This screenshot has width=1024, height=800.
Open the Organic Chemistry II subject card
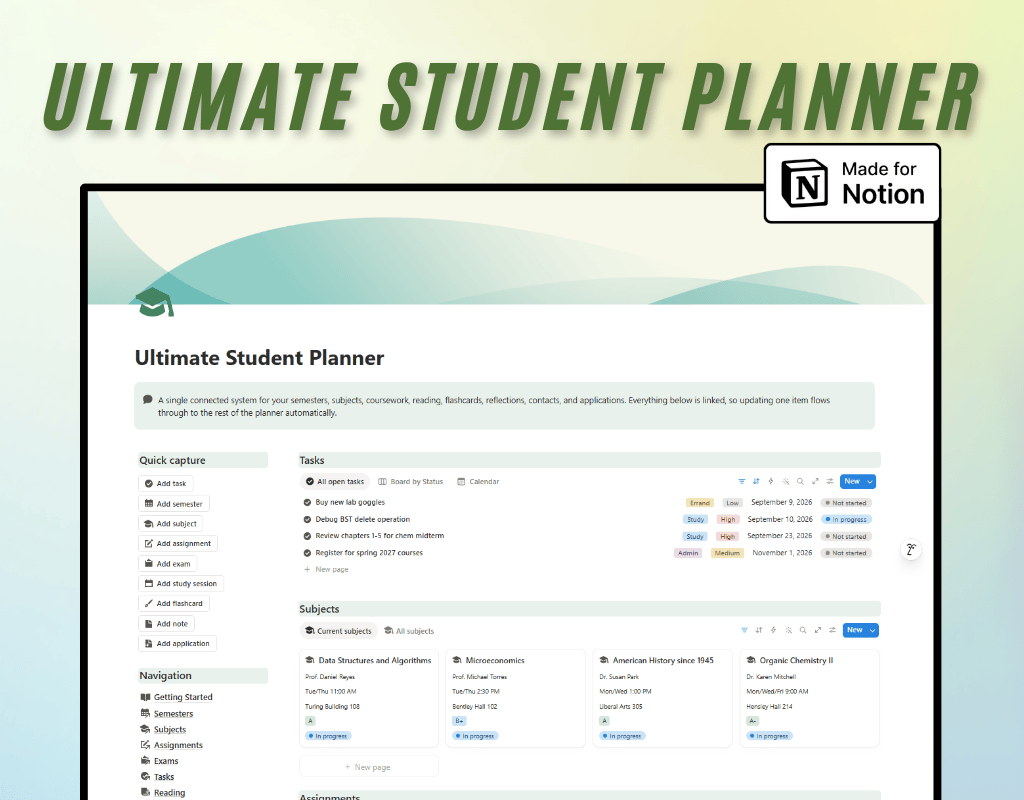(809, 697)
